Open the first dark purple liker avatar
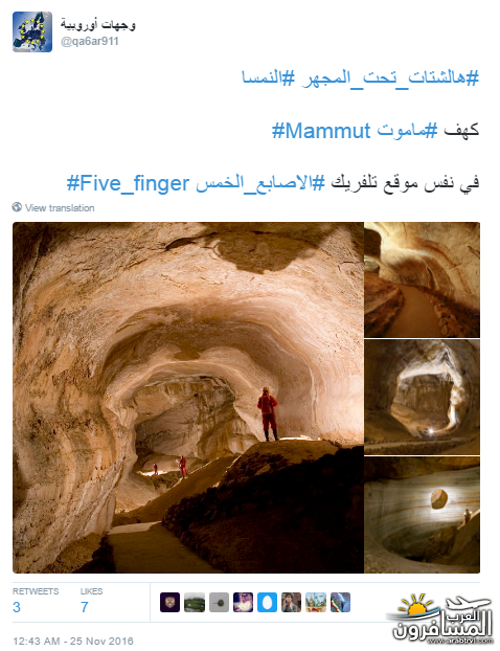Image resolution: width=500 pixels, height=651 pixels. point(170,602)
